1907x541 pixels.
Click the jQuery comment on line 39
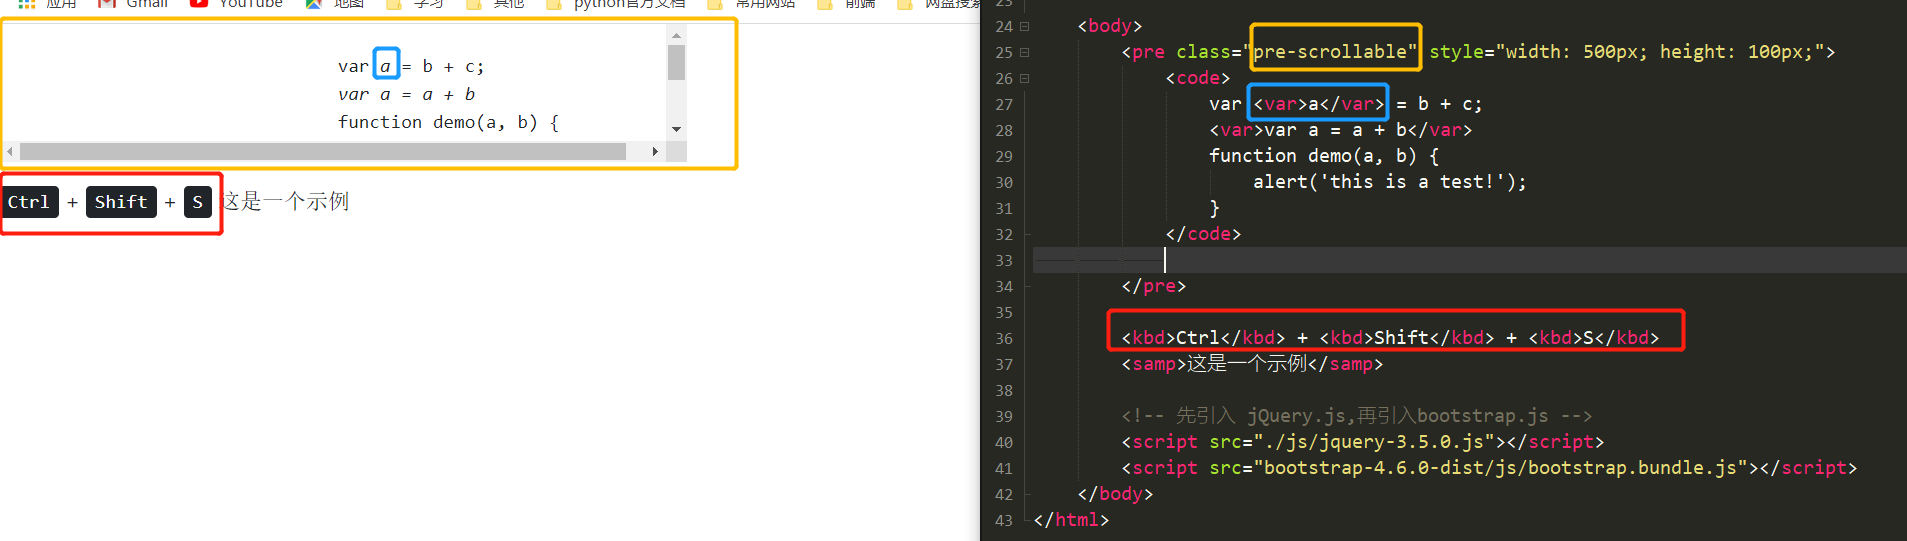1356,416
